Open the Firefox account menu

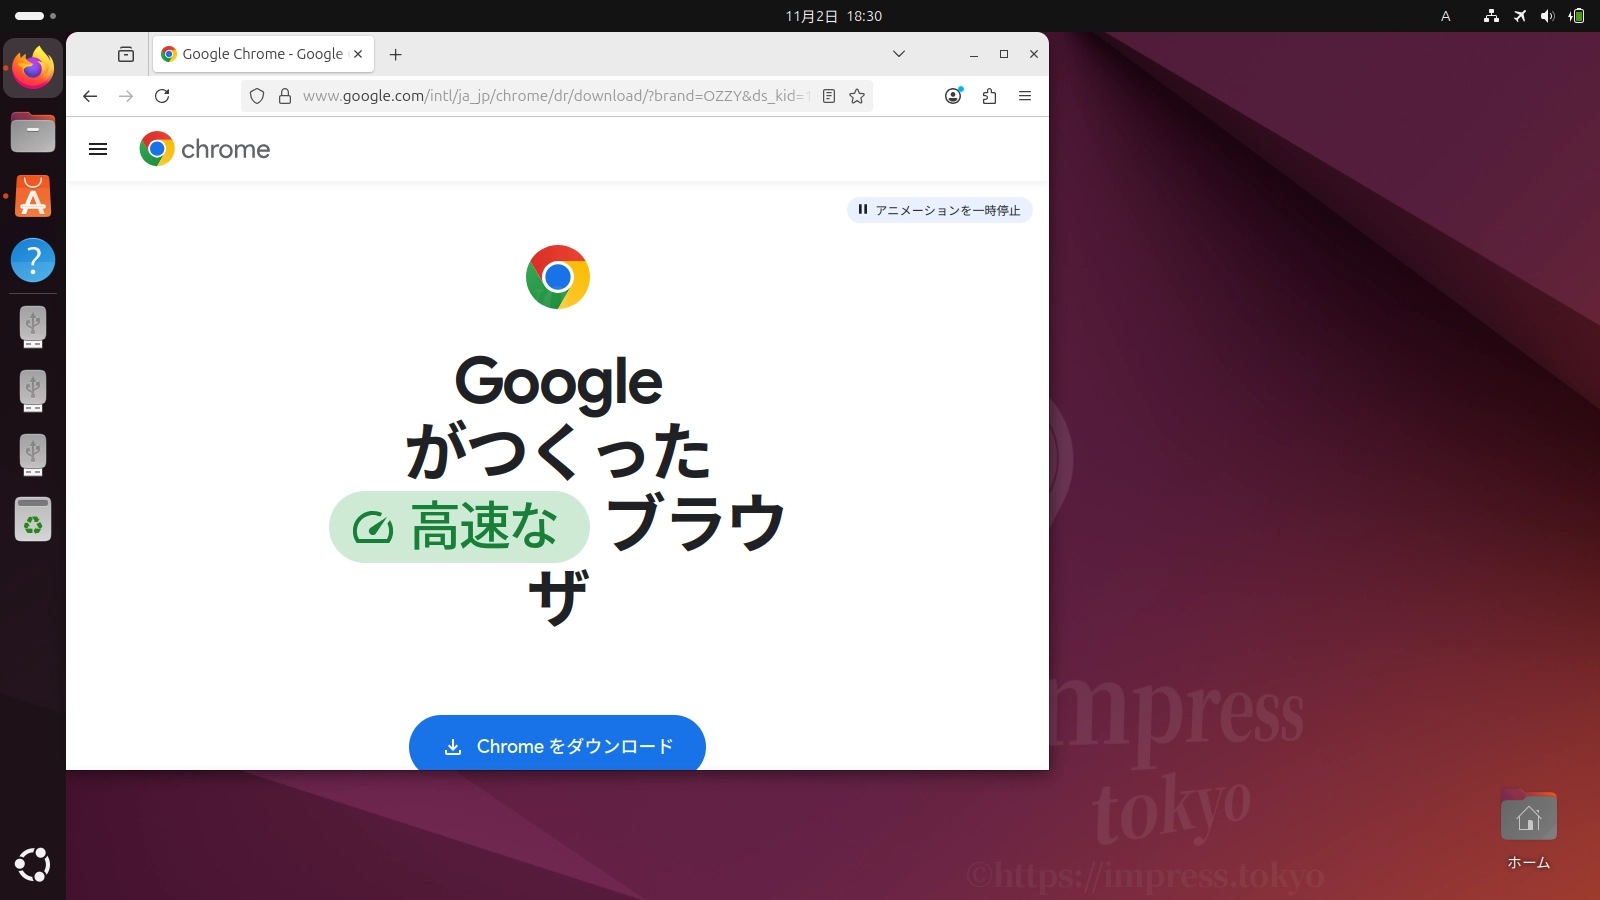953,96
